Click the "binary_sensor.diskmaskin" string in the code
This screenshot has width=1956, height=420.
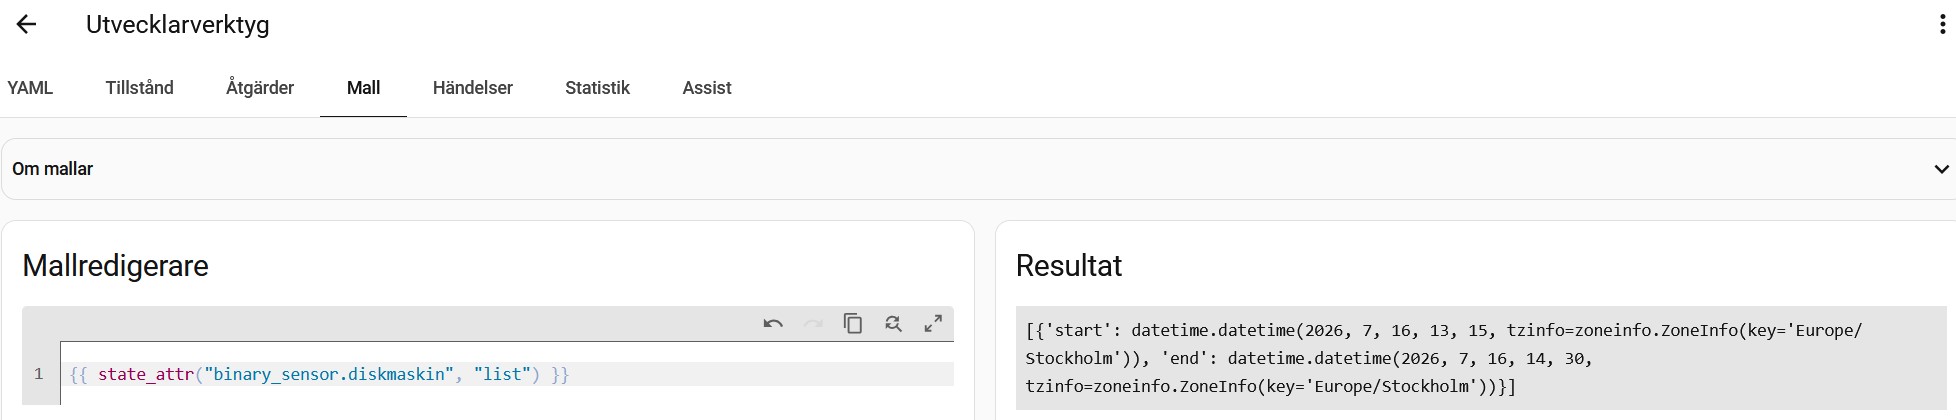click(330, 374)
